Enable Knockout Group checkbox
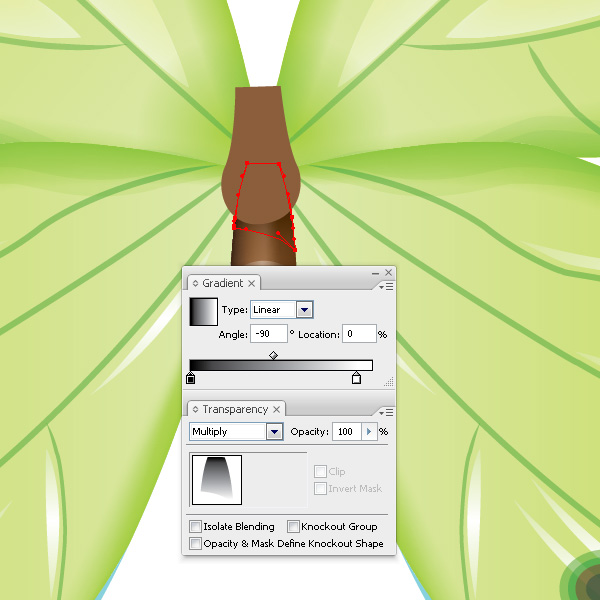 pos(293,527)
